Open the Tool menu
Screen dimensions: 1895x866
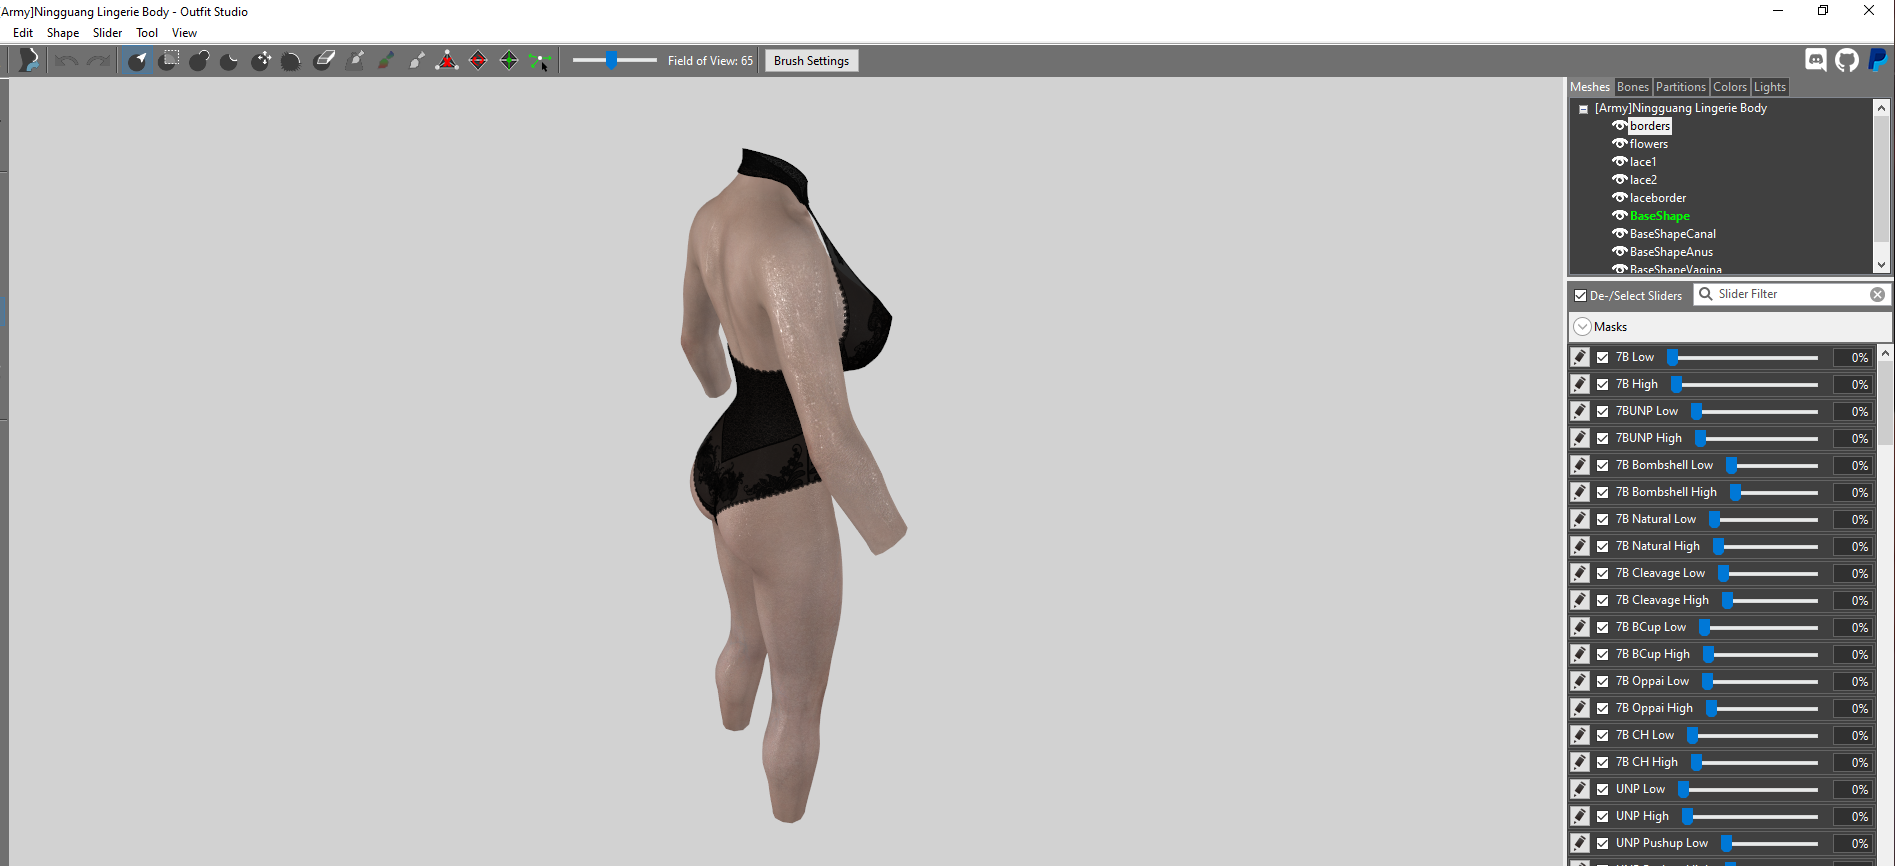[x=147, y=33]
